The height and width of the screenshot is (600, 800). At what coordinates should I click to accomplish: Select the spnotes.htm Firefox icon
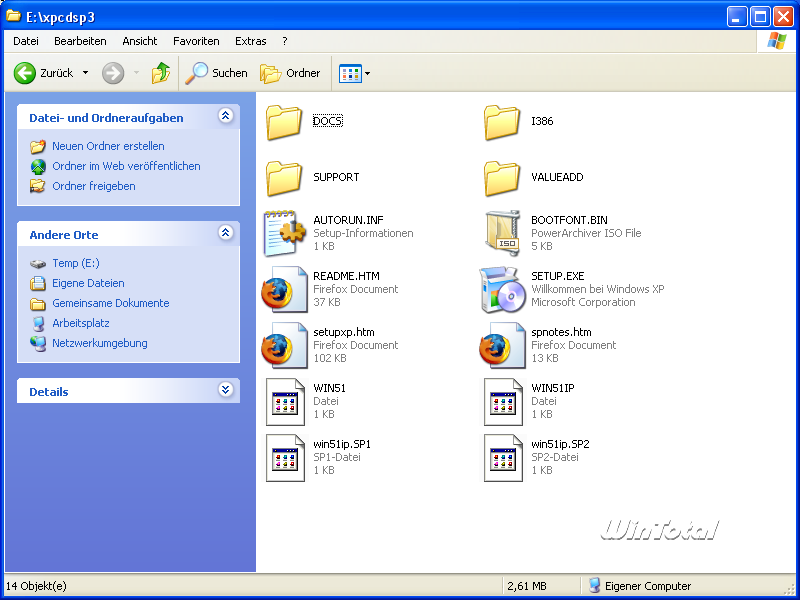tap(502, 345)
